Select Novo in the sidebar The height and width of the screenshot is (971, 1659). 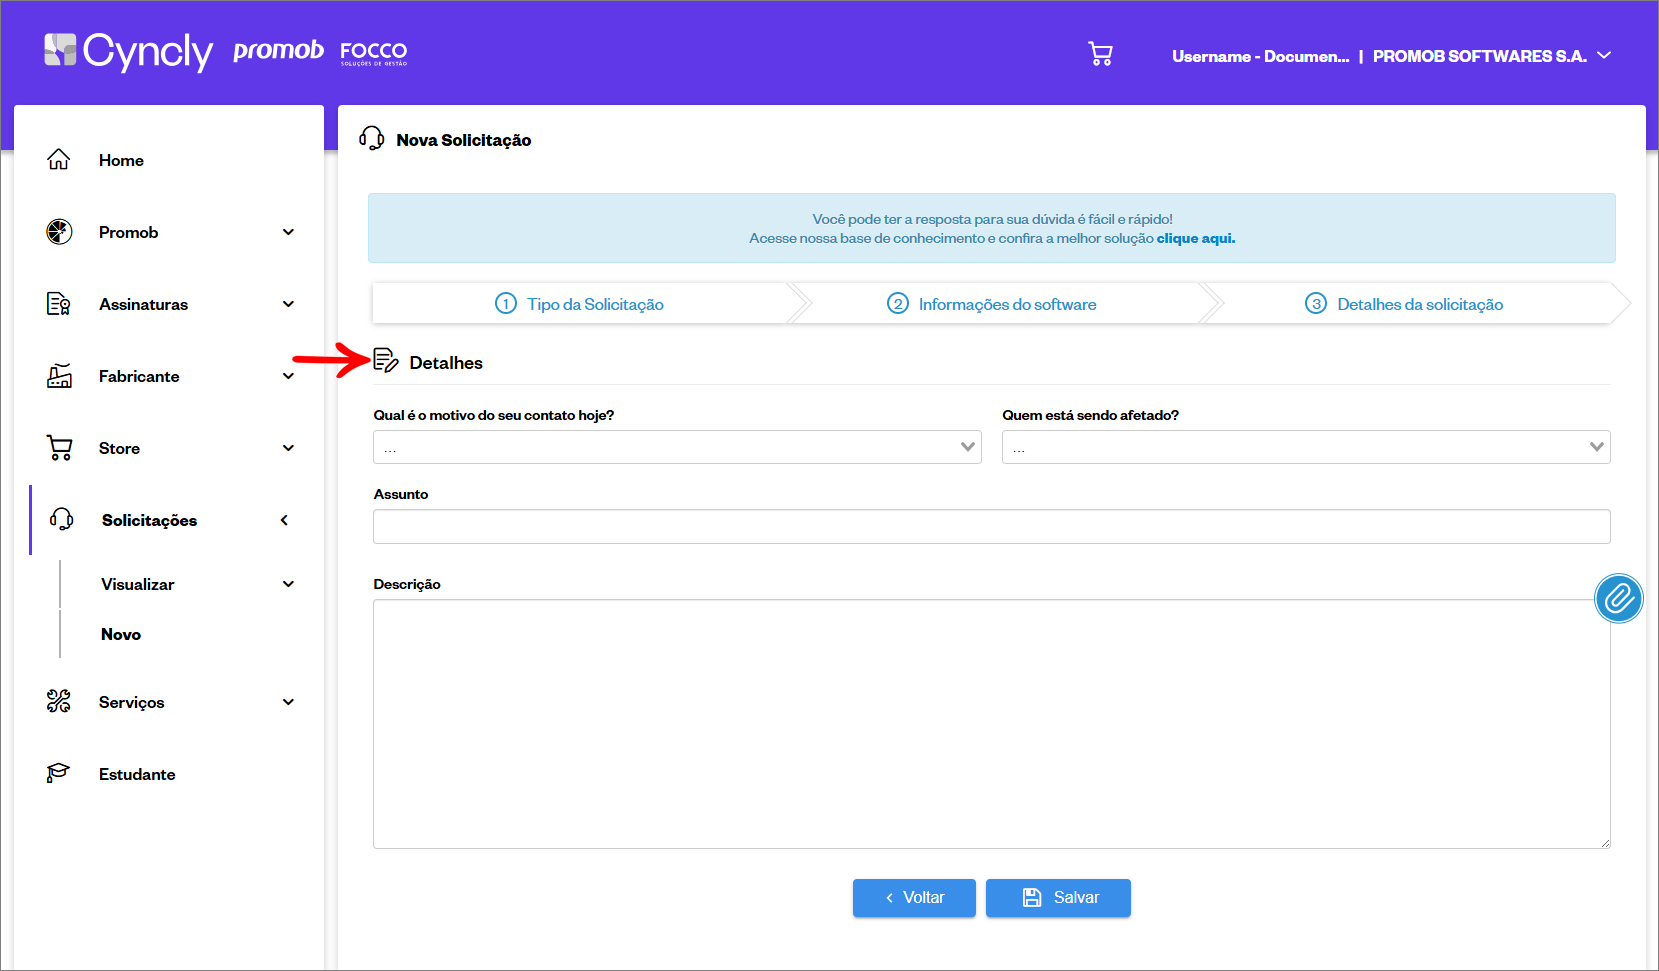tap(121, 634)
